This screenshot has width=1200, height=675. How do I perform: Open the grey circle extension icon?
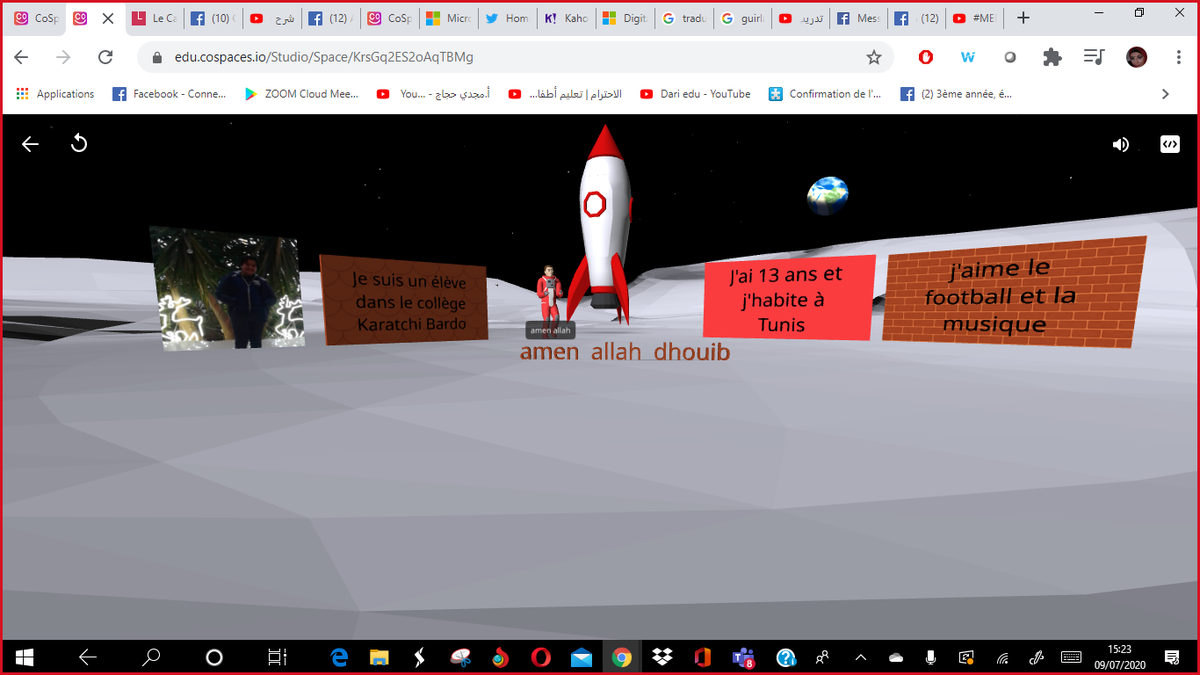(x=1010, y=57)
